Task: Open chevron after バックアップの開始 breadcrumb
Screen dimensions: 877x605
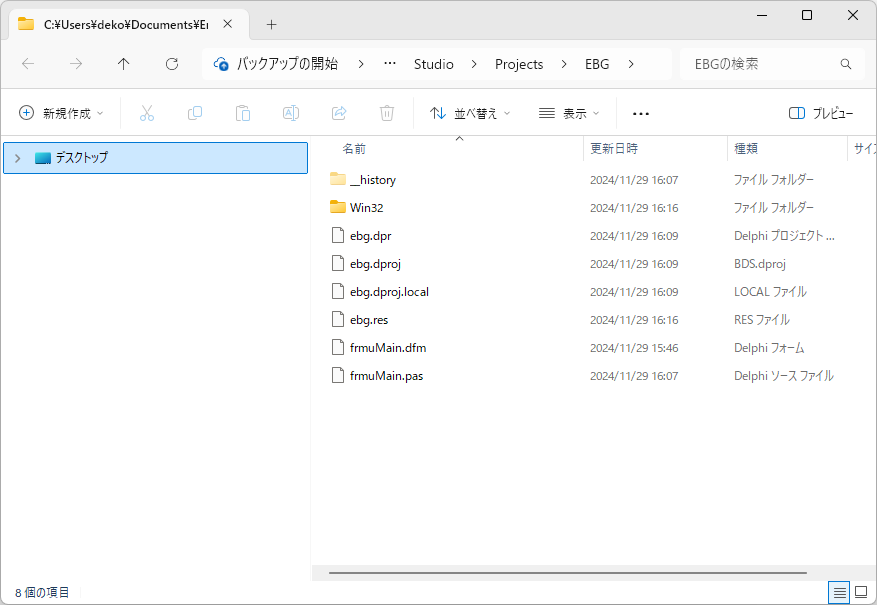Action: click(361, 64)
